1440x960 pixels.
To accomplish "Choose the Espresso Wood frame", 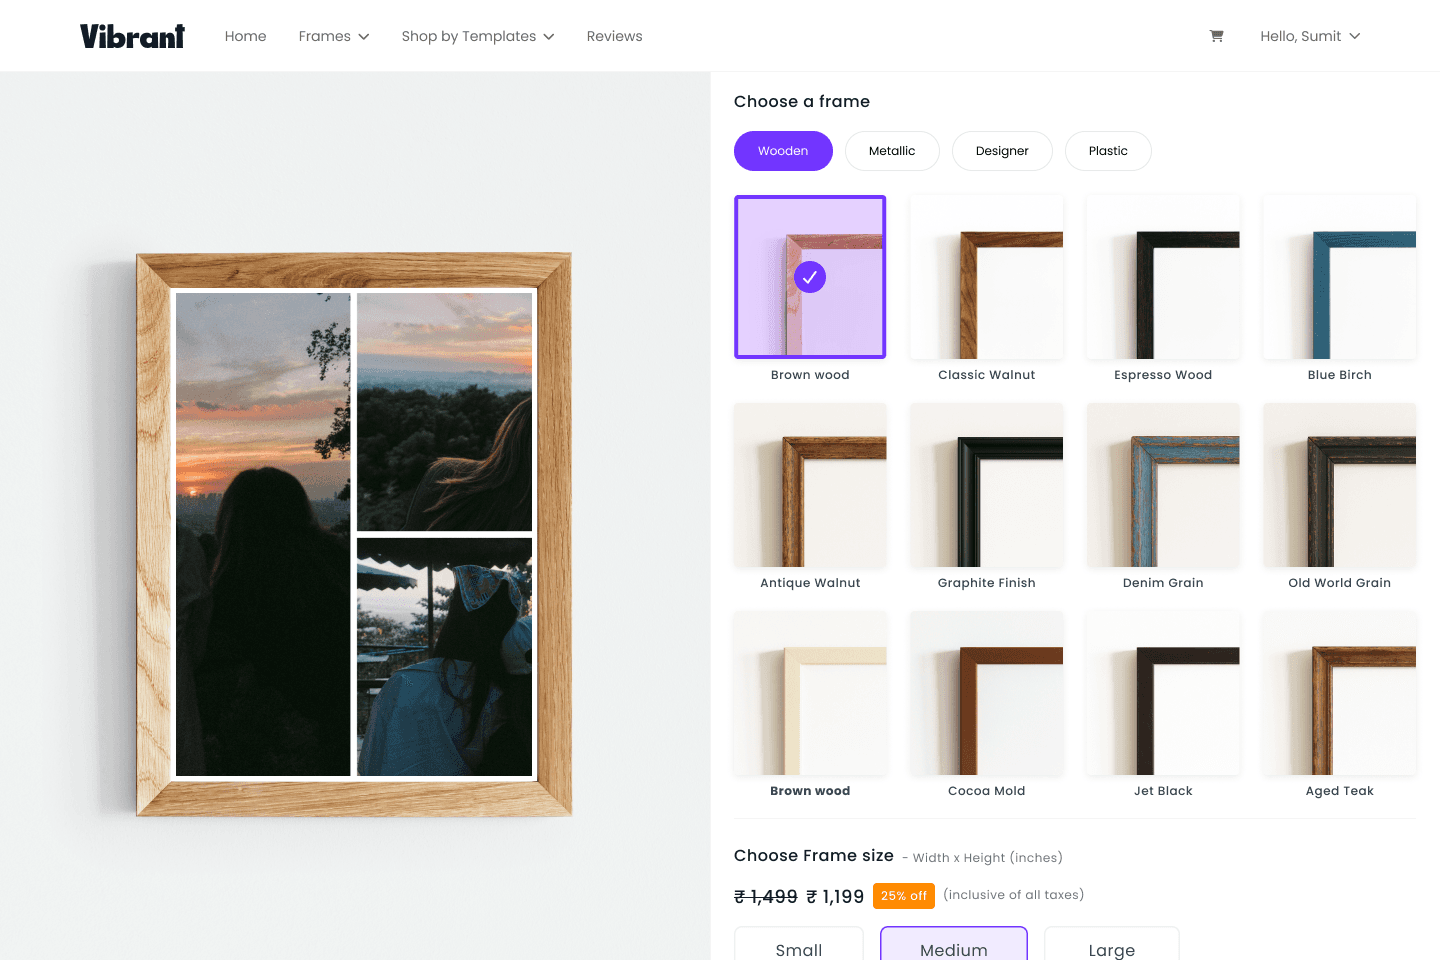I will click(x=1163, y=278).
